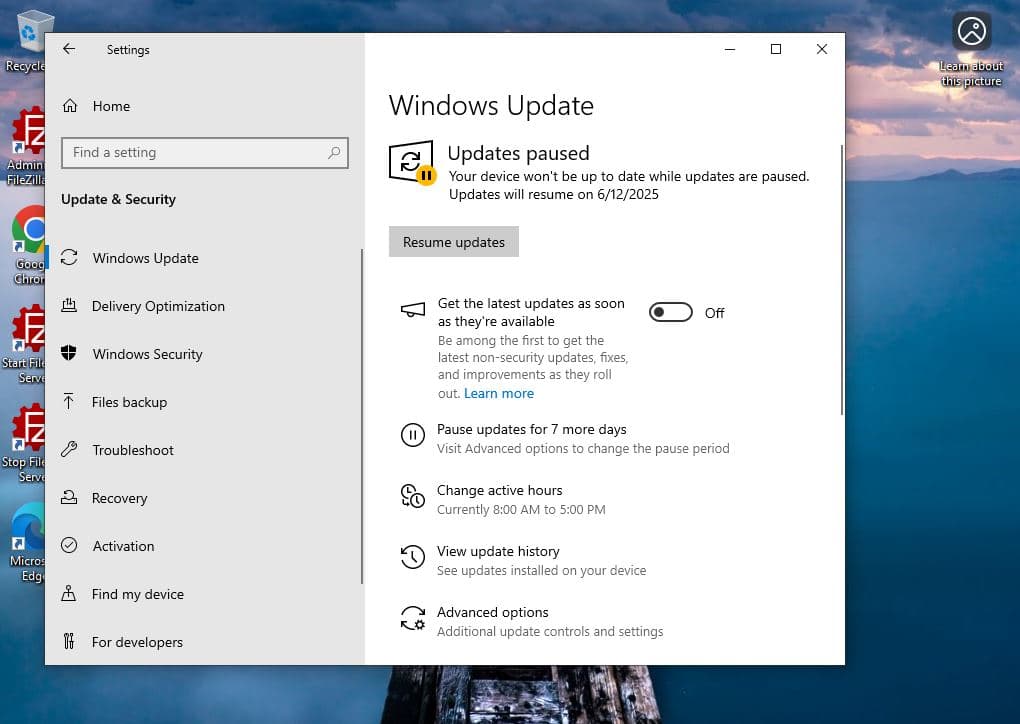This screenshot has width=1020, height=724.
Task: Click the View update history icon
Action: tap(412, 557)
